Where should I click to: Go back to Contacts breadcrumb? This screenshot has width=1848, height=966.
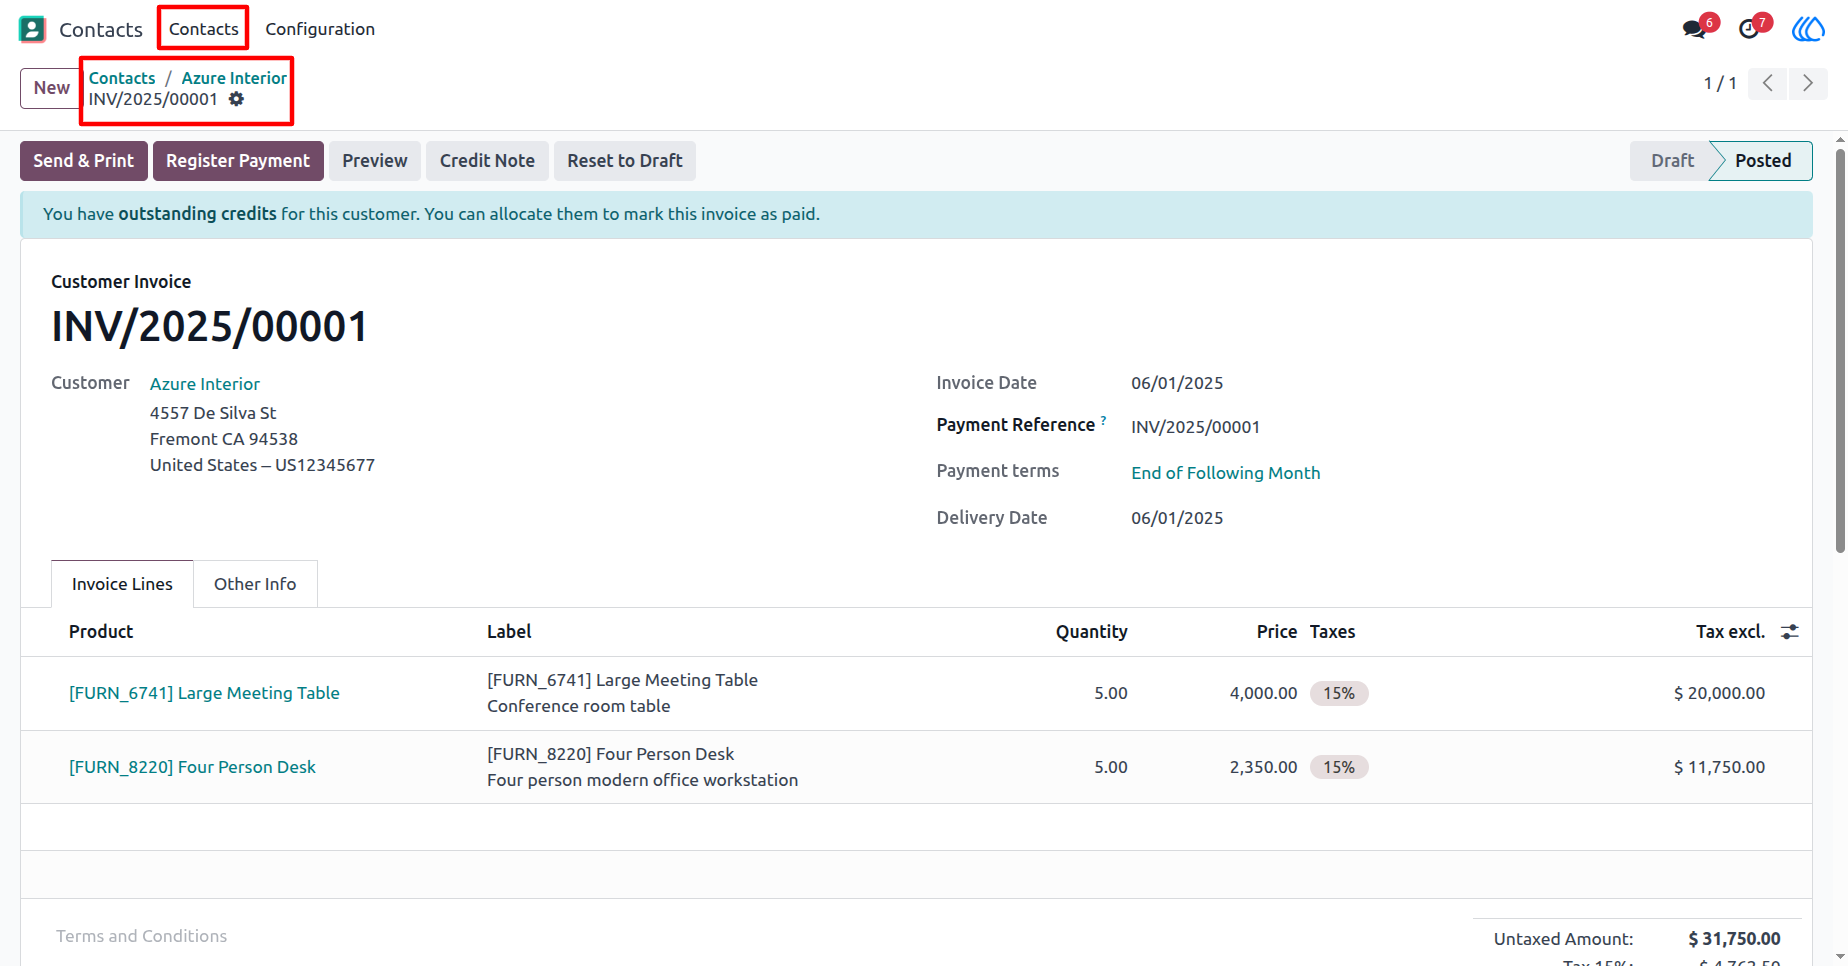point(122,78)
